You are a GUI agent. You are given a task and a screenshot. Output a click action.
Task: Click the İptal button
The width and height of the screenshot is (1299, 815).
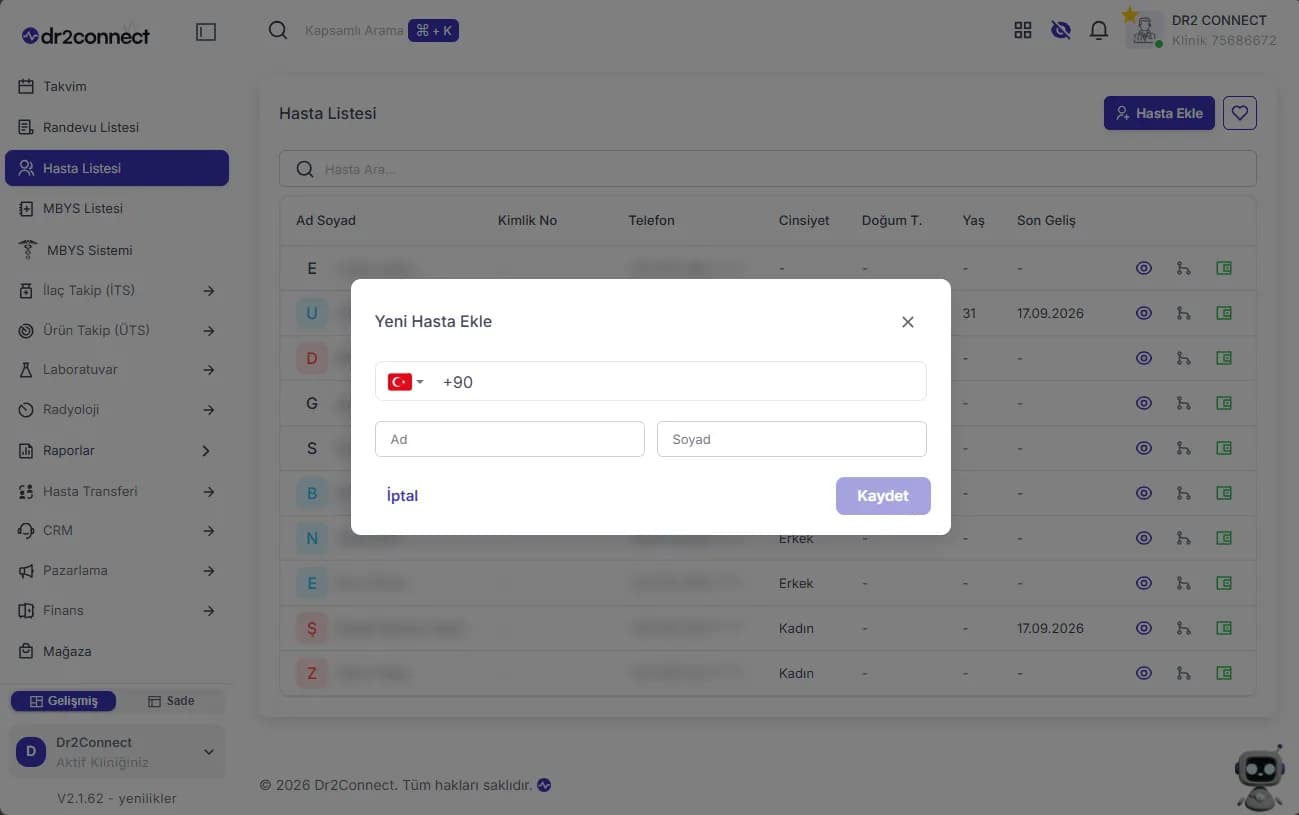point(402,496)
